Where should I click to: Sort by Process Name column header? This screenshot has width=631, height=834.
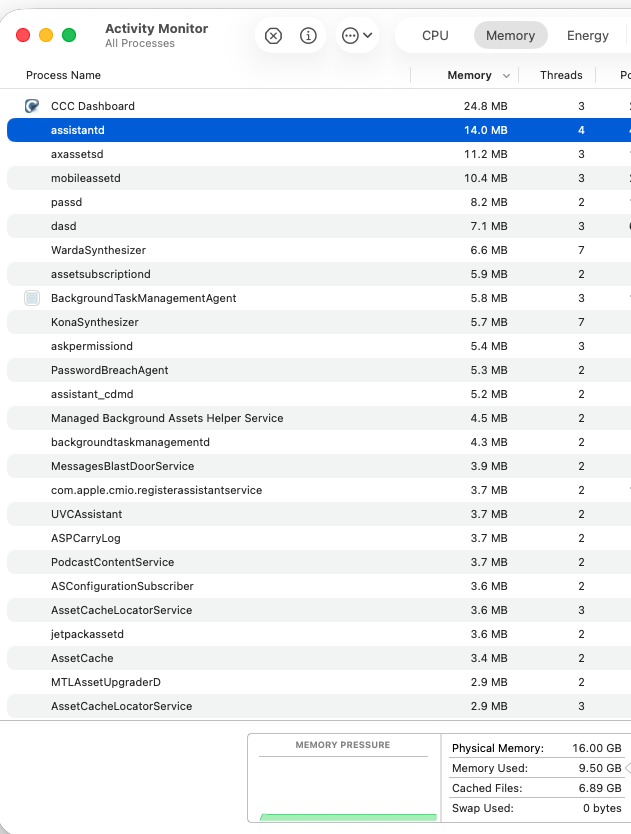[63, 75]
